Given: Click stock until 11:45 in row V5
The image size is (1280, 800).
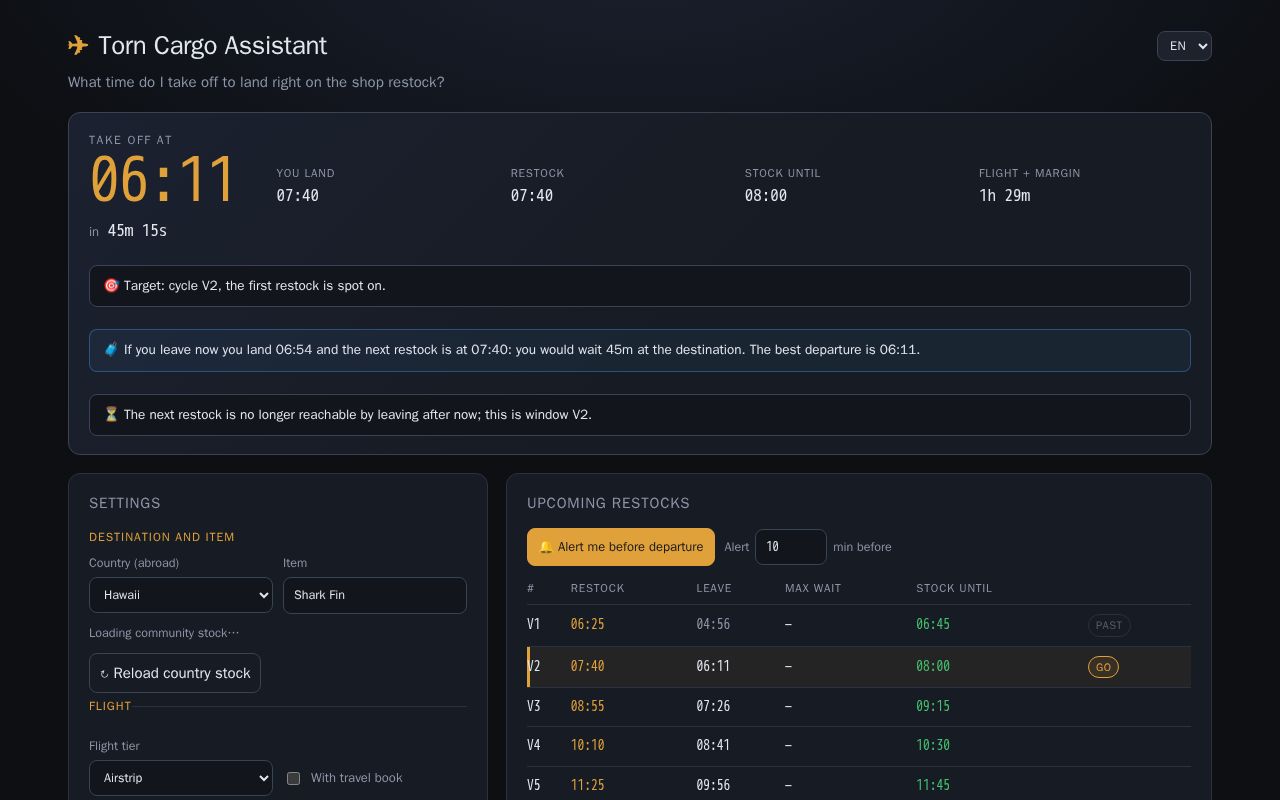Looking at the screenshot, I should click(933, 785).
